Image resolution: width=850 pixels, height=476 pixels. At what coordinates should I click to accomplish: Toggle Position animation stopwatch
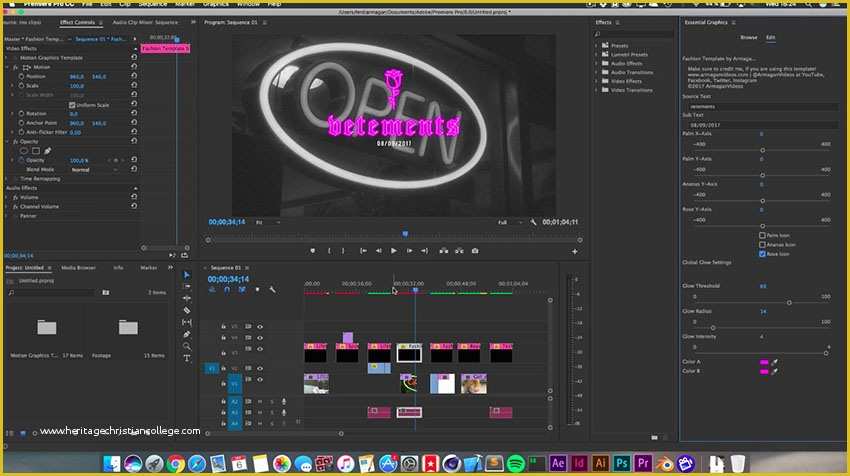[x=21, y=76]
